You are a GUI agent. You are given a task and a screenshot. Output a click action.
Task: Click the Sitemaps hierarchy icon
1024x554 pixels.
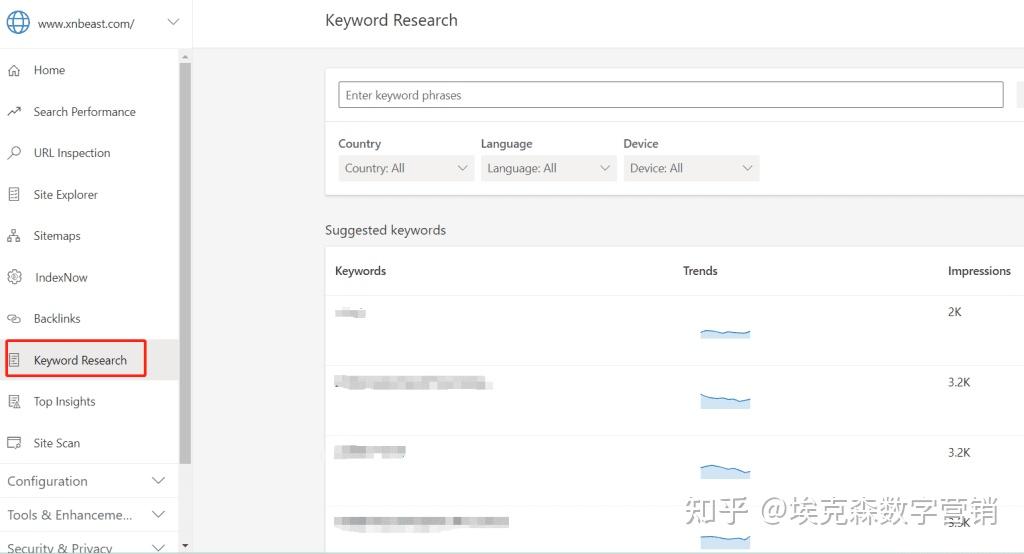14,236
